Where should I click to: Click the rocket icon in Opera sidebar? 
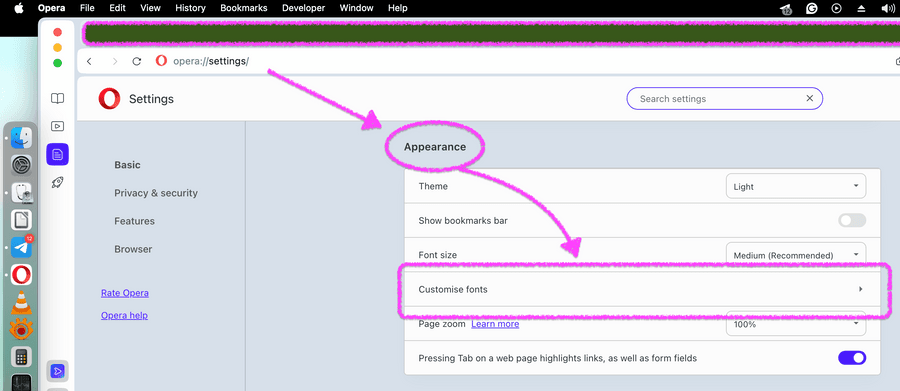pos(57,183)
